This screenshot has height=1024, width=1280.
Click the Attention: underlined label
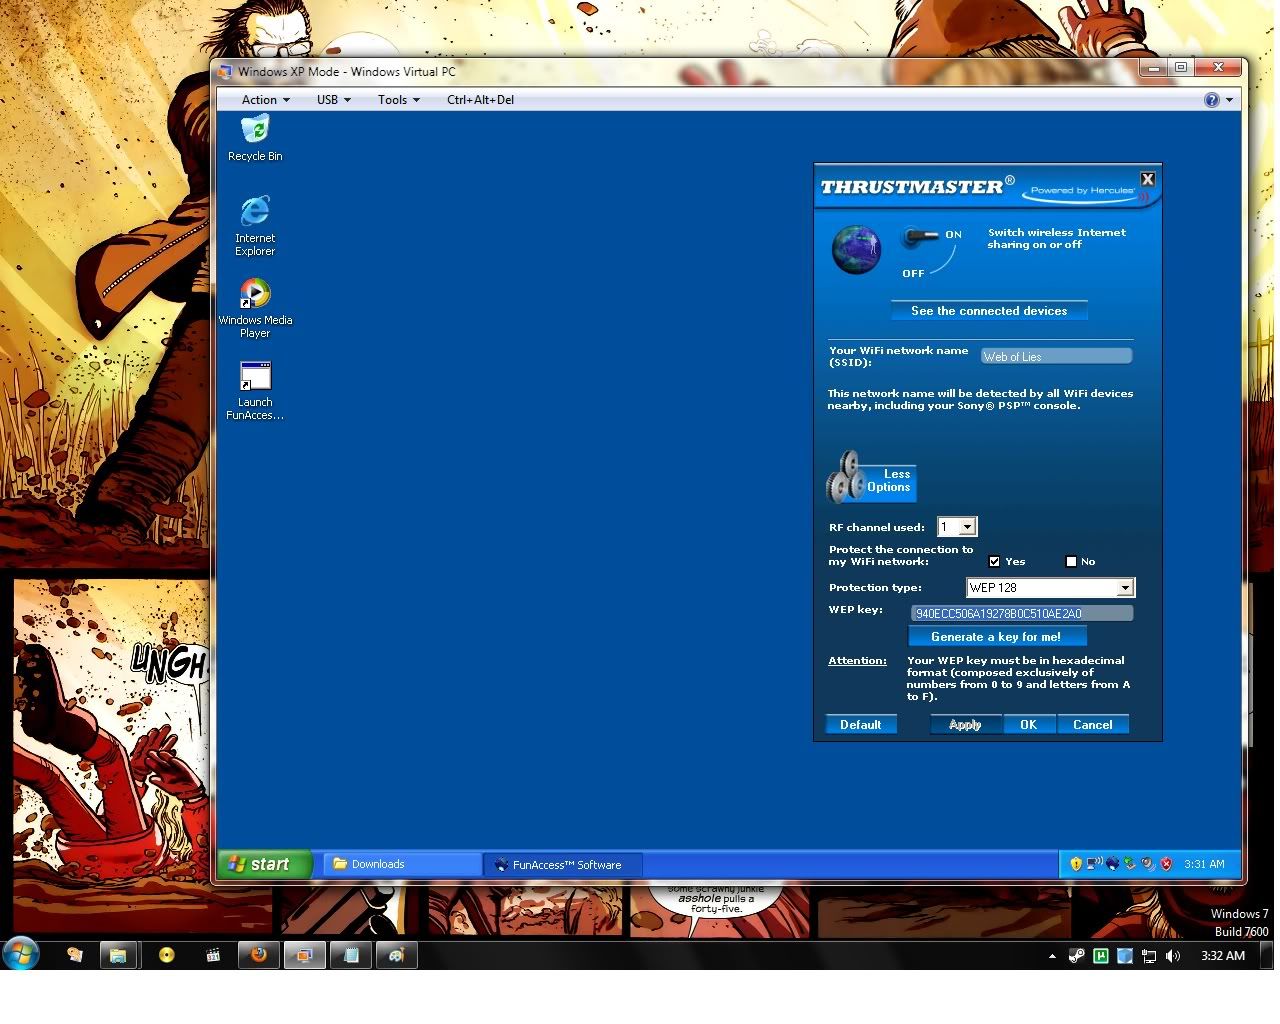tap(857, 661)
